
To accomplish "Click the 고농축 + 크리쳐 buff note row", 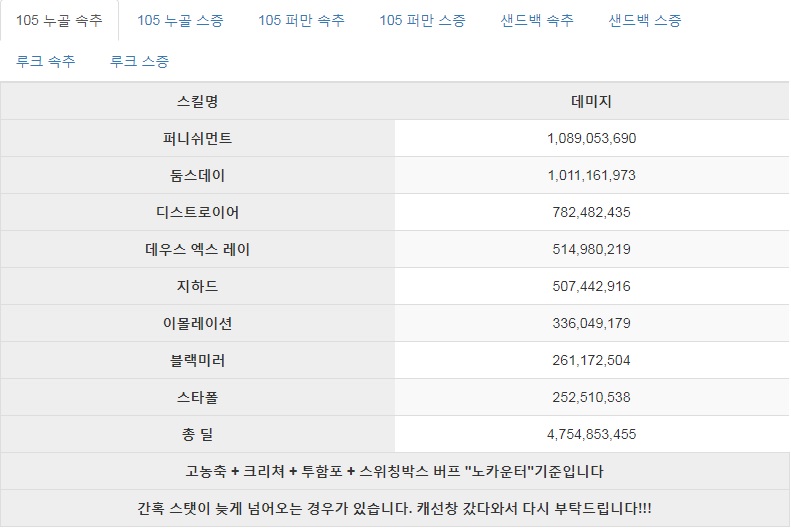I will pyautogui.click(x=394, y=472).
